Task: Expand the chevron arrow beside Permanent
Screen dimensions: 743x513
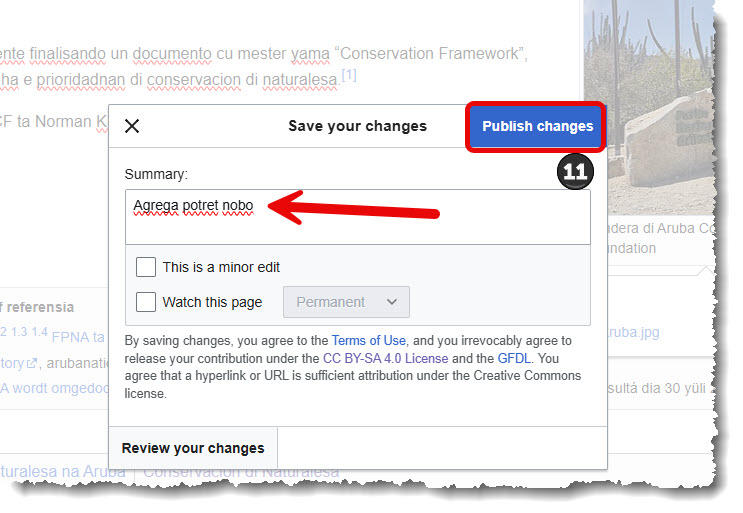Action: (x=391, y=302)
